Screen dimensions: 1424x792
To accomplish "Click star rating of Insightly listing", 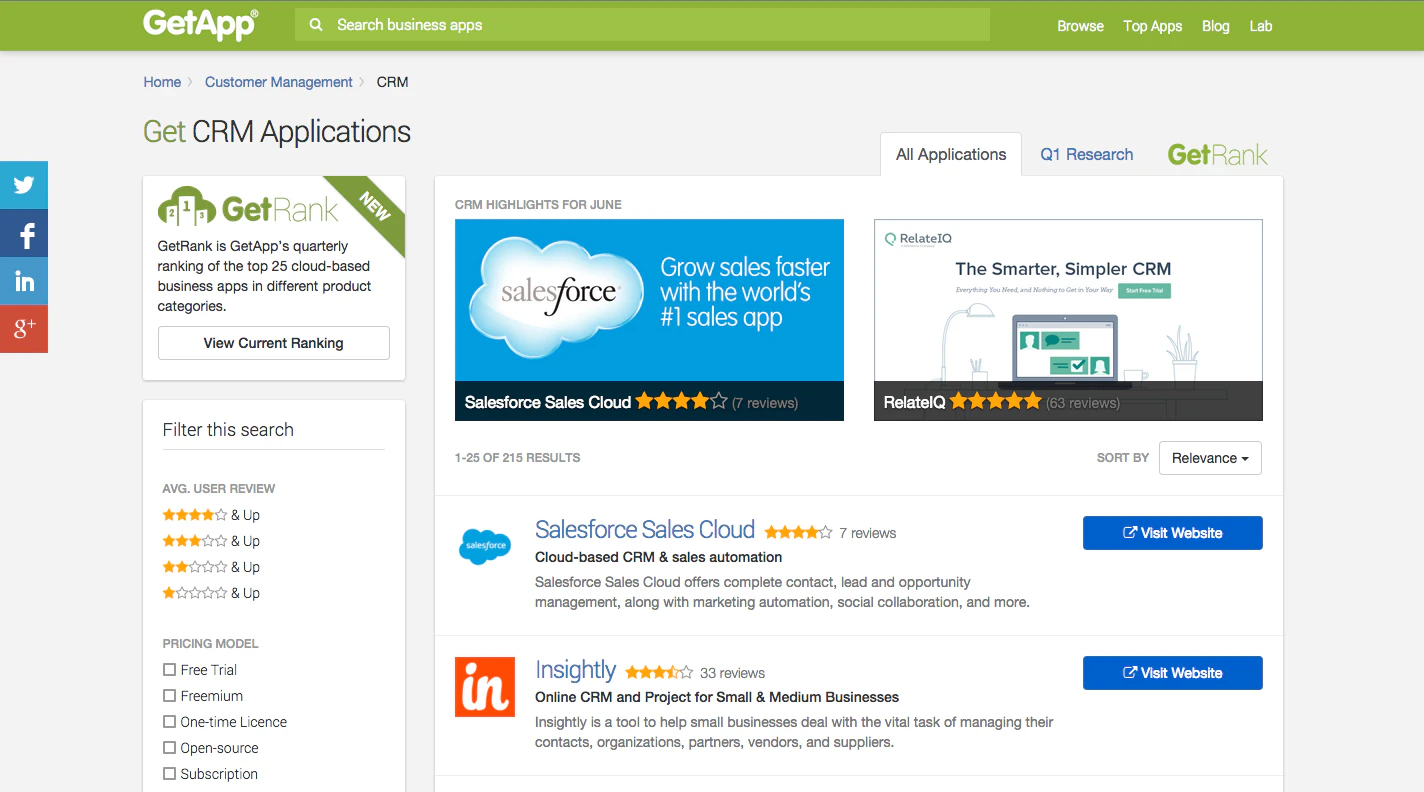I will (x=659, y=673).
